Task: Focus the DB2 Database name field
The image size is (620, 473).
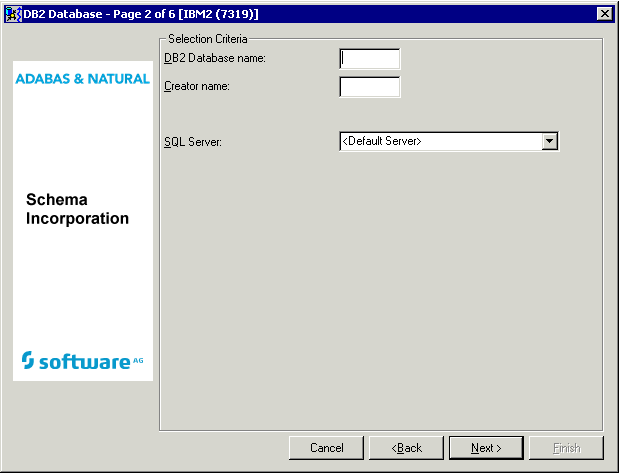Action: click(370, 59)
